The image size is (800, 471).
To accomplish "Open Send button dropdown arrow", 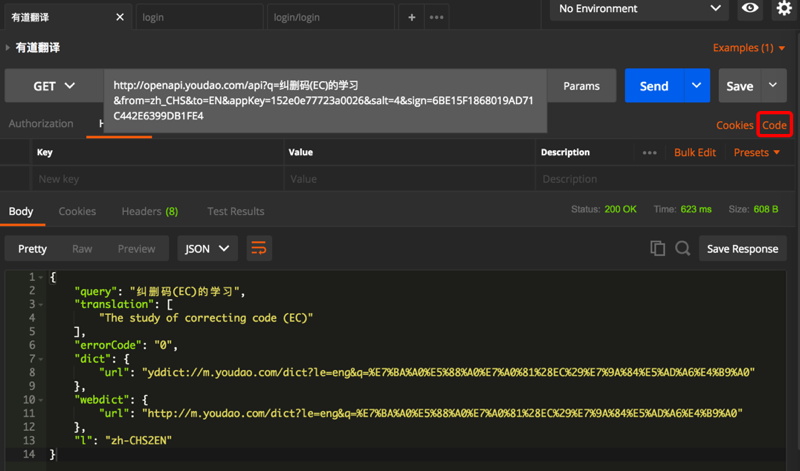I will 696,86.
